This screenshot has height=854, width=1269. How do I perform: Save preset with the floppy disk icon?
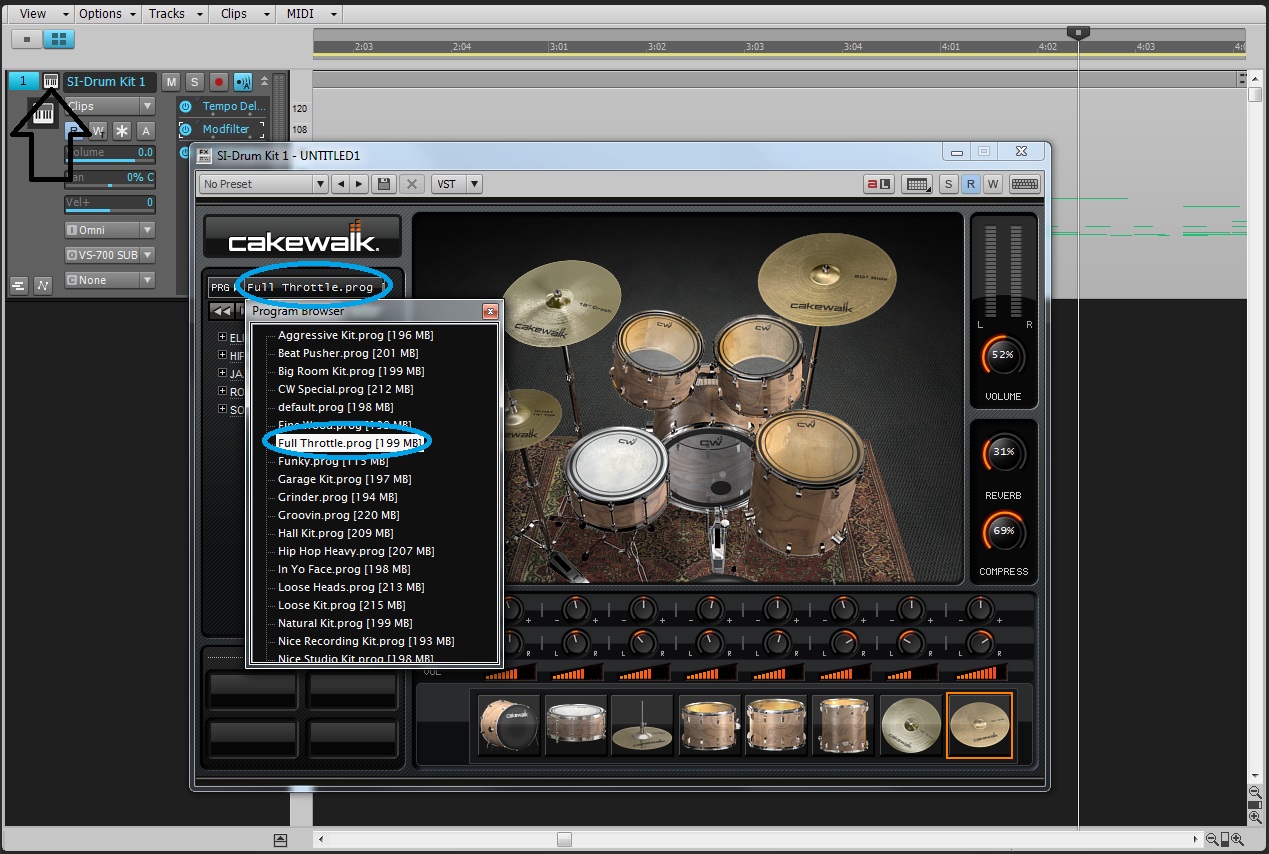383,184
